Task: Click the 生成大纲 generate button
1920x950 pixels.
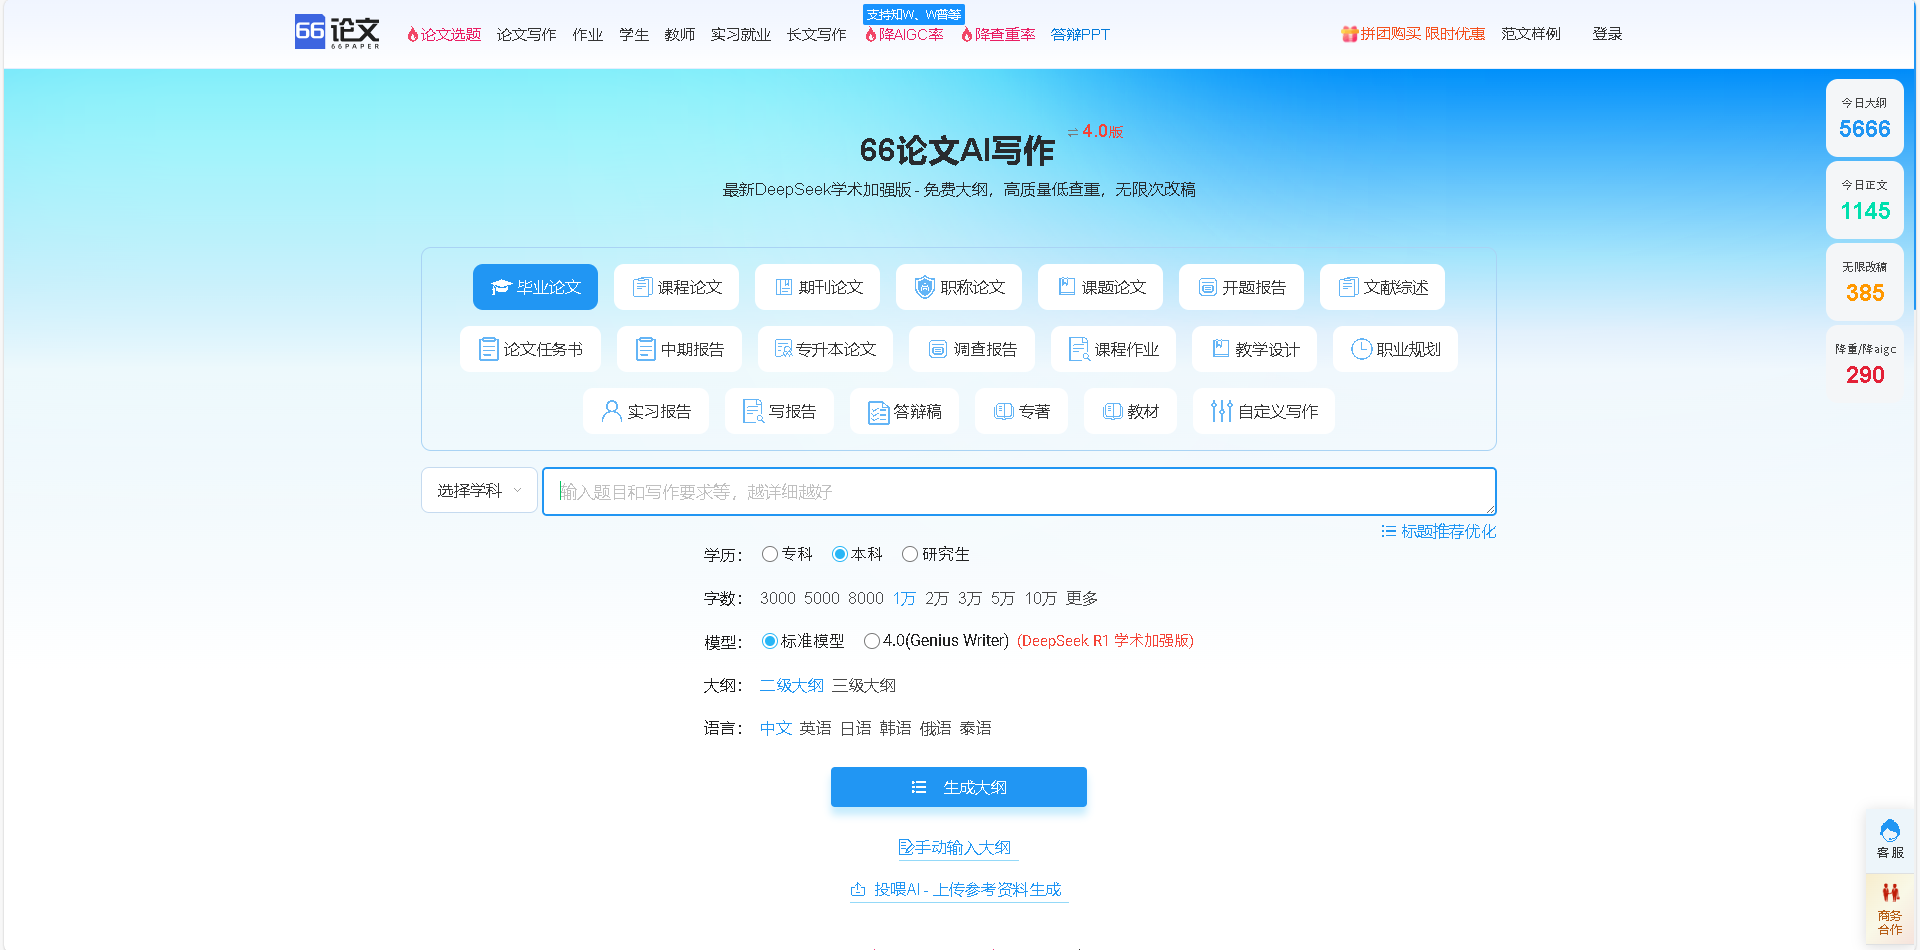Action: tap(958, 787)
